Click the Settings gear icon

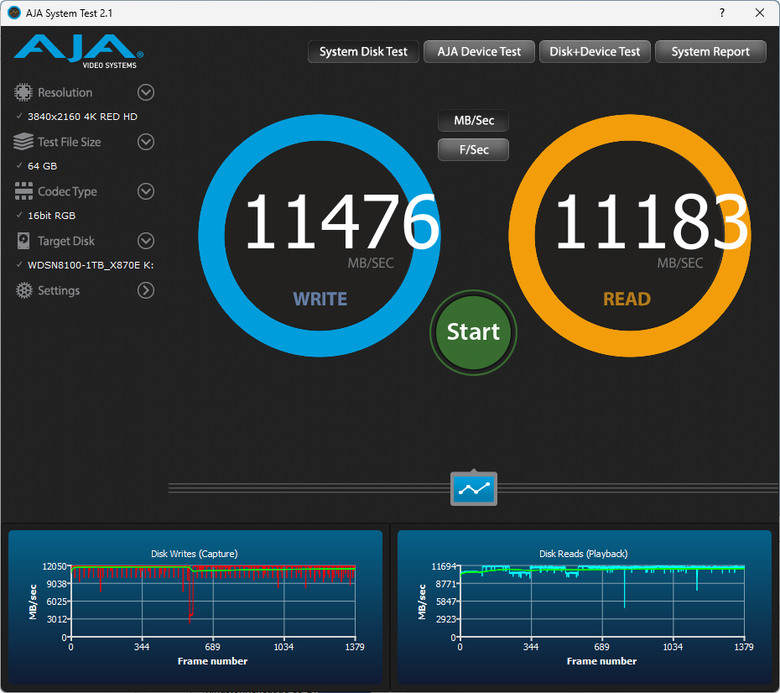click(23, 290)
